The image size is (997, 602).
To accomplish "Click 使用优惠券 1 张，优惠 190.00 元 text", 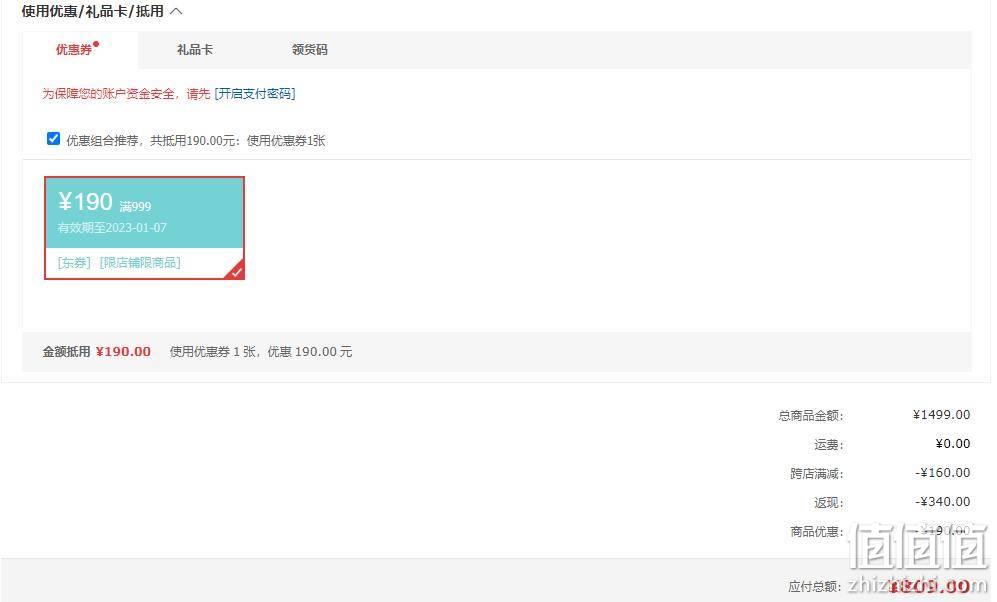I will click(x=261, y=352).
